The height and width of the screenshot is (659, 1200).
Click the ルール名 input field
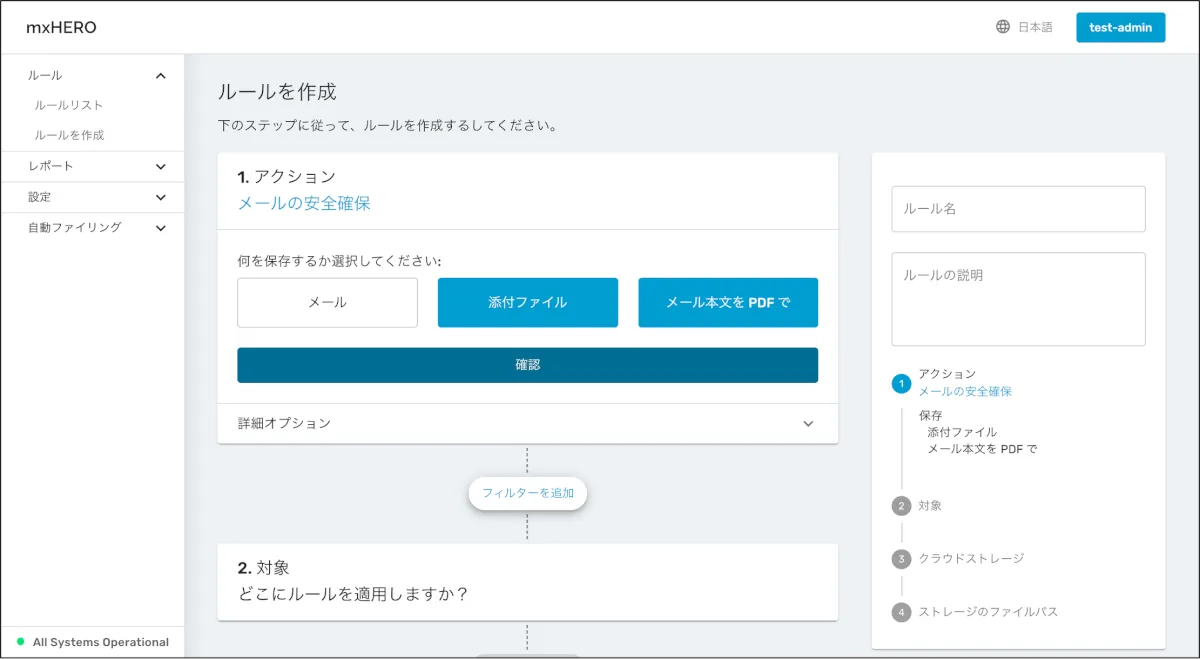click(x=1018, y=209)
